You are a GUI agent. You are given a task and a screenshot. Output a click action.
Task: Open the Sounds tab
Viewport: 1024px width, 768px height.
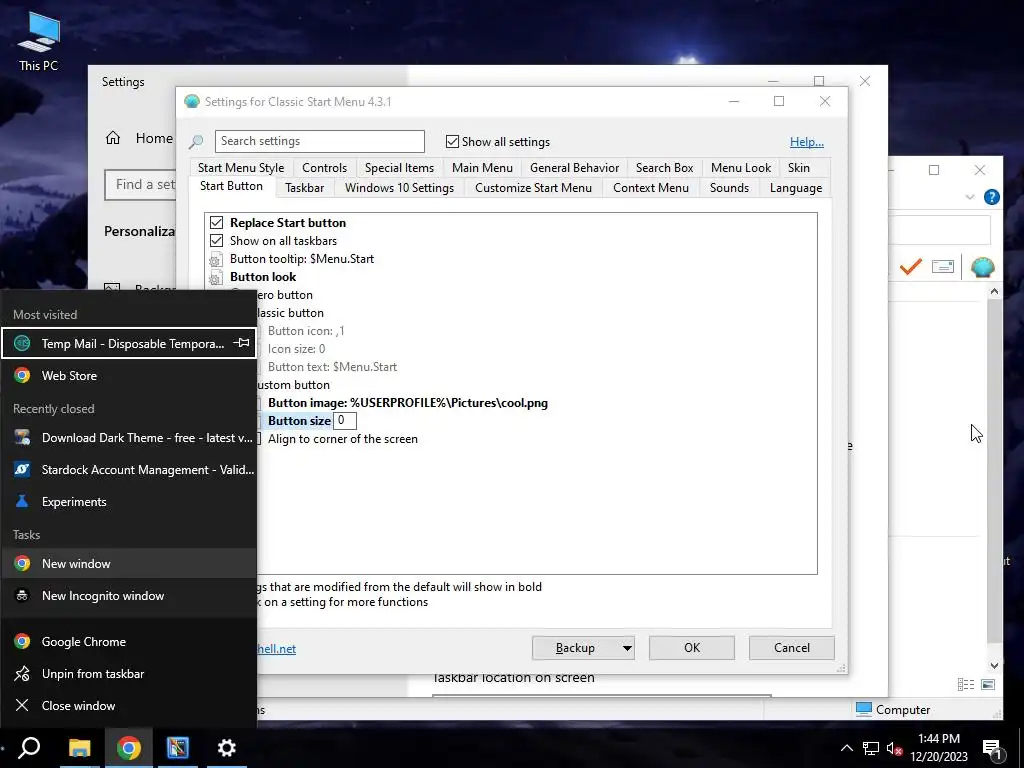[x=729, y=188]
